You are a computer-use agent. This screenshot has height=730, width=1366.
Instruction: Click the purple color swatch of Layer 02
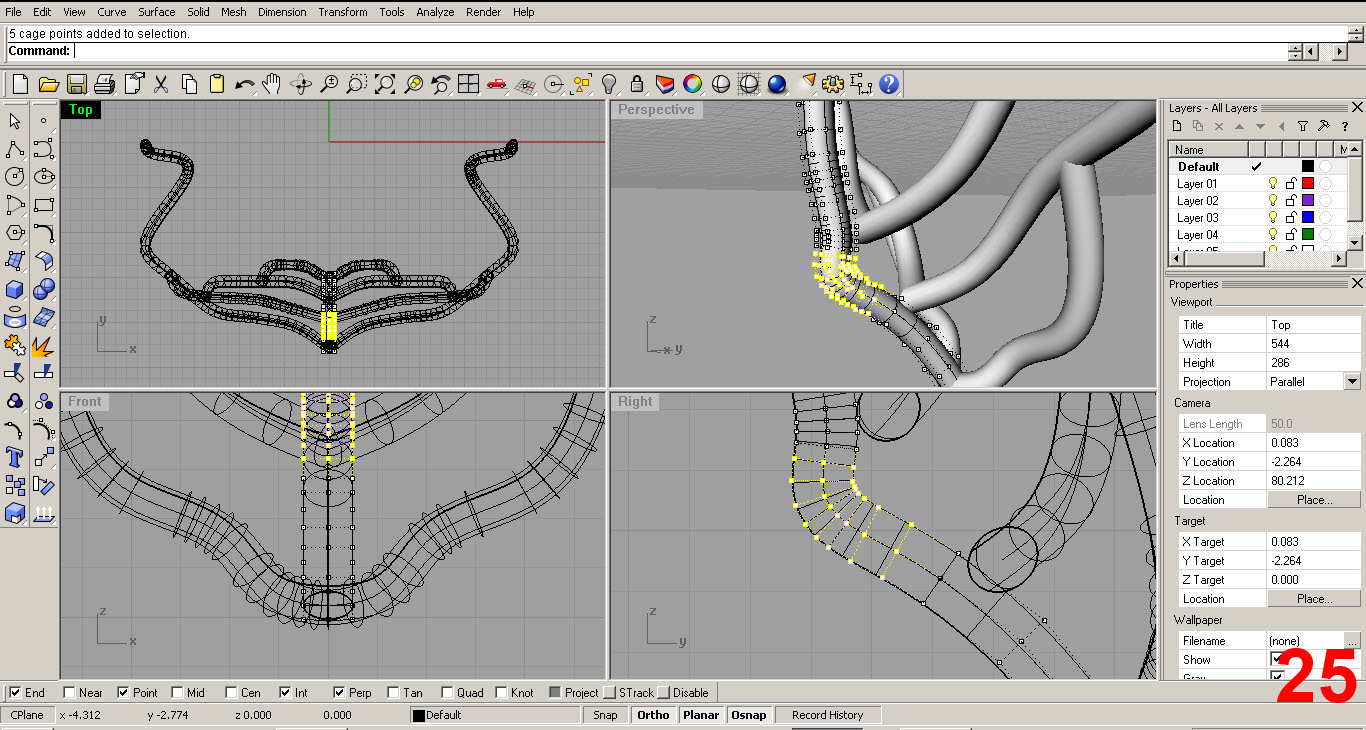click(1307, 200)
